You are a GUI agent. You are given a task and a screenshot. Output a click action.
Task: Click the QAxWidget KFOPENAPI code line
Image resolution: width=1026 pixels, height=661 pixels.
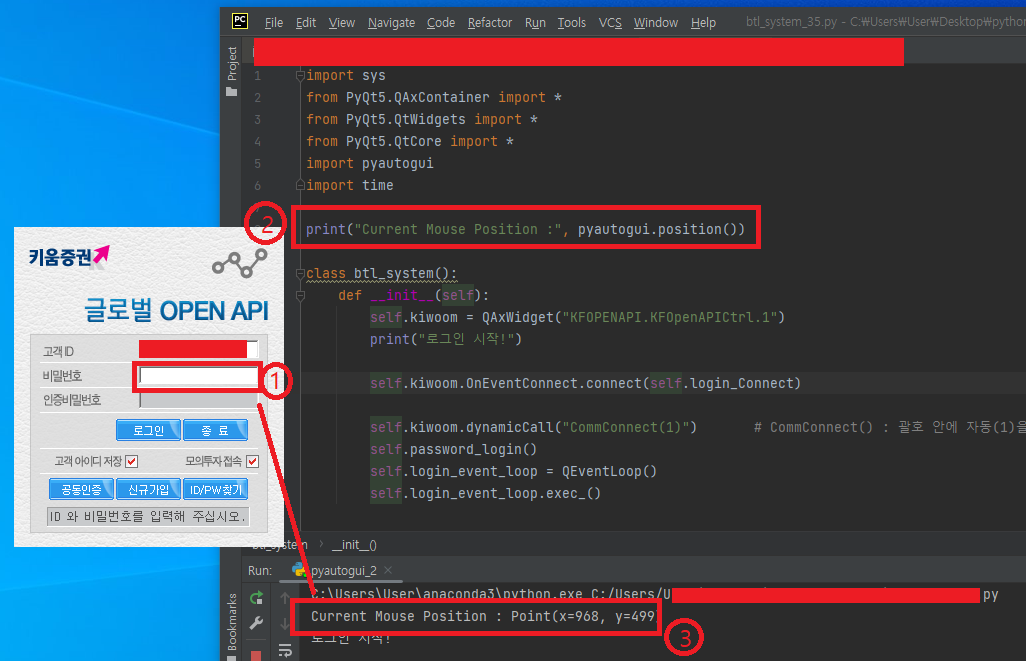(x=577, y=317)
